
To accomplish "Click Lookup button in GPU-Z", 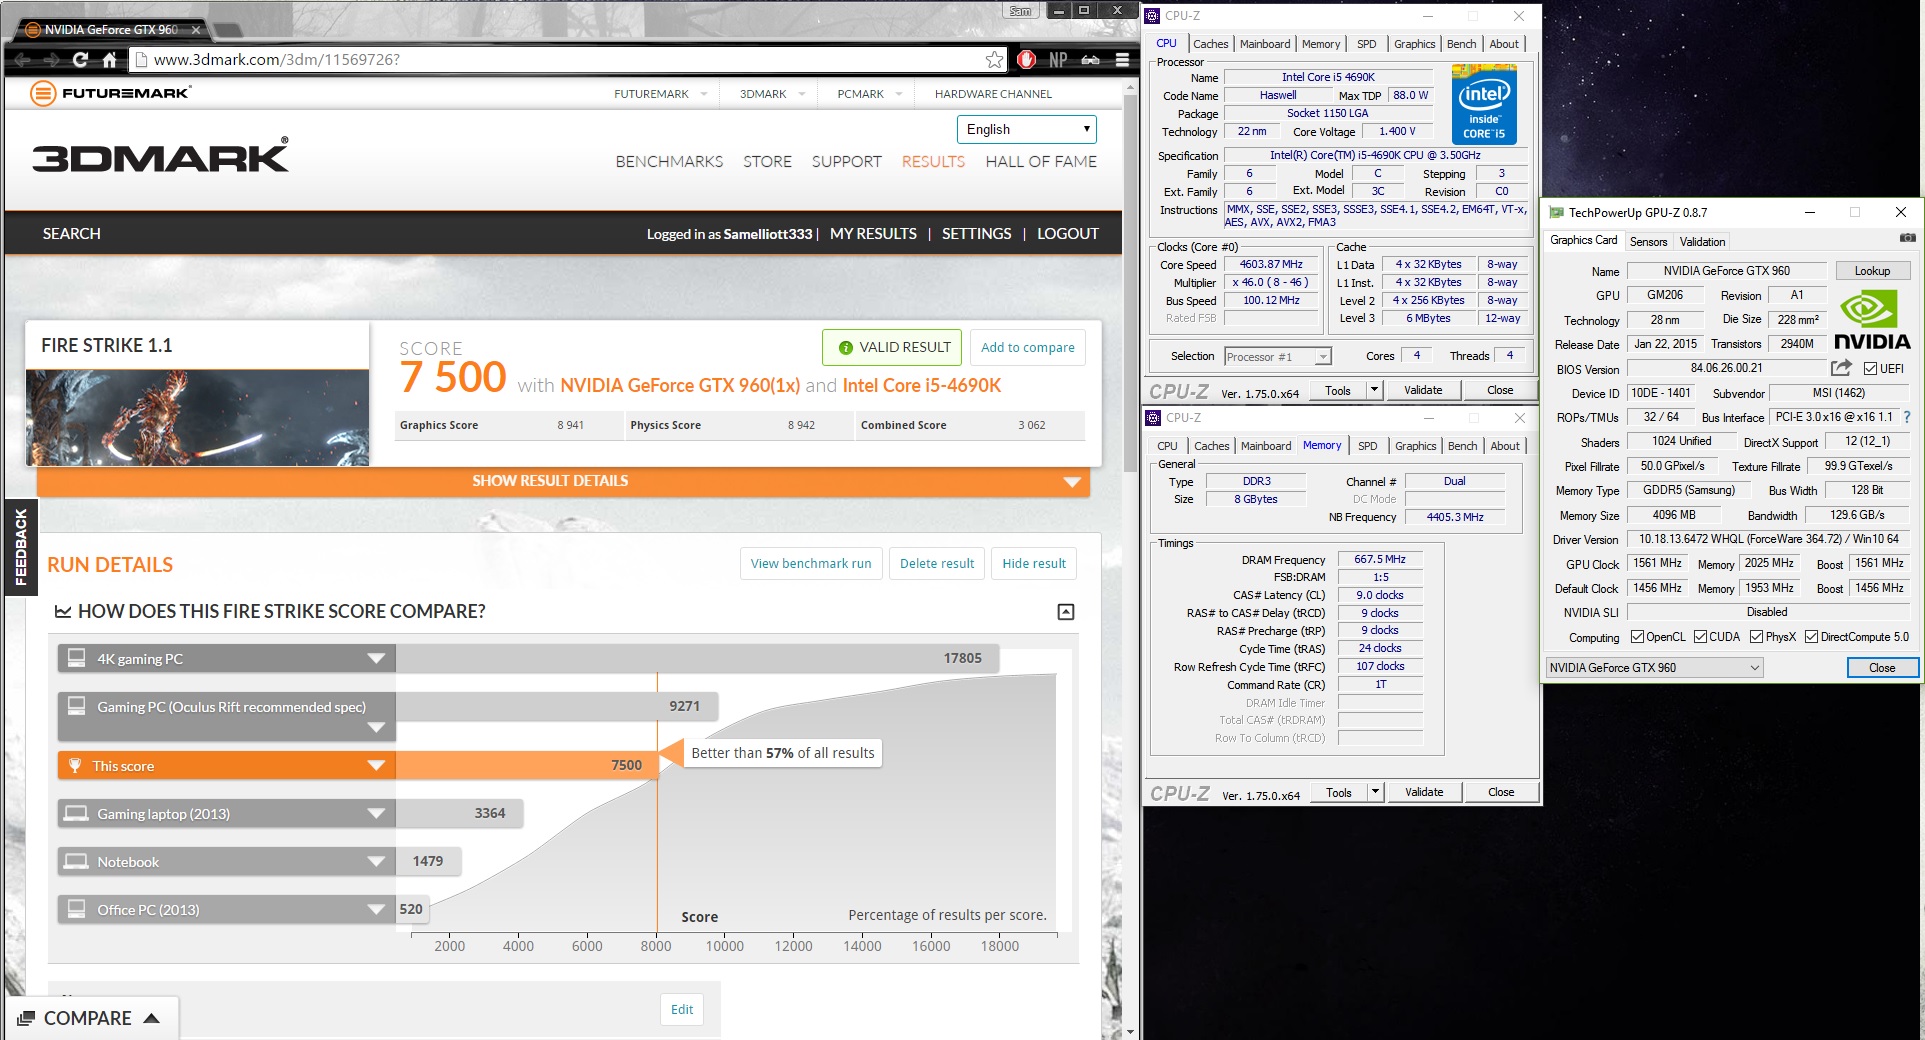I will 1872,271.
